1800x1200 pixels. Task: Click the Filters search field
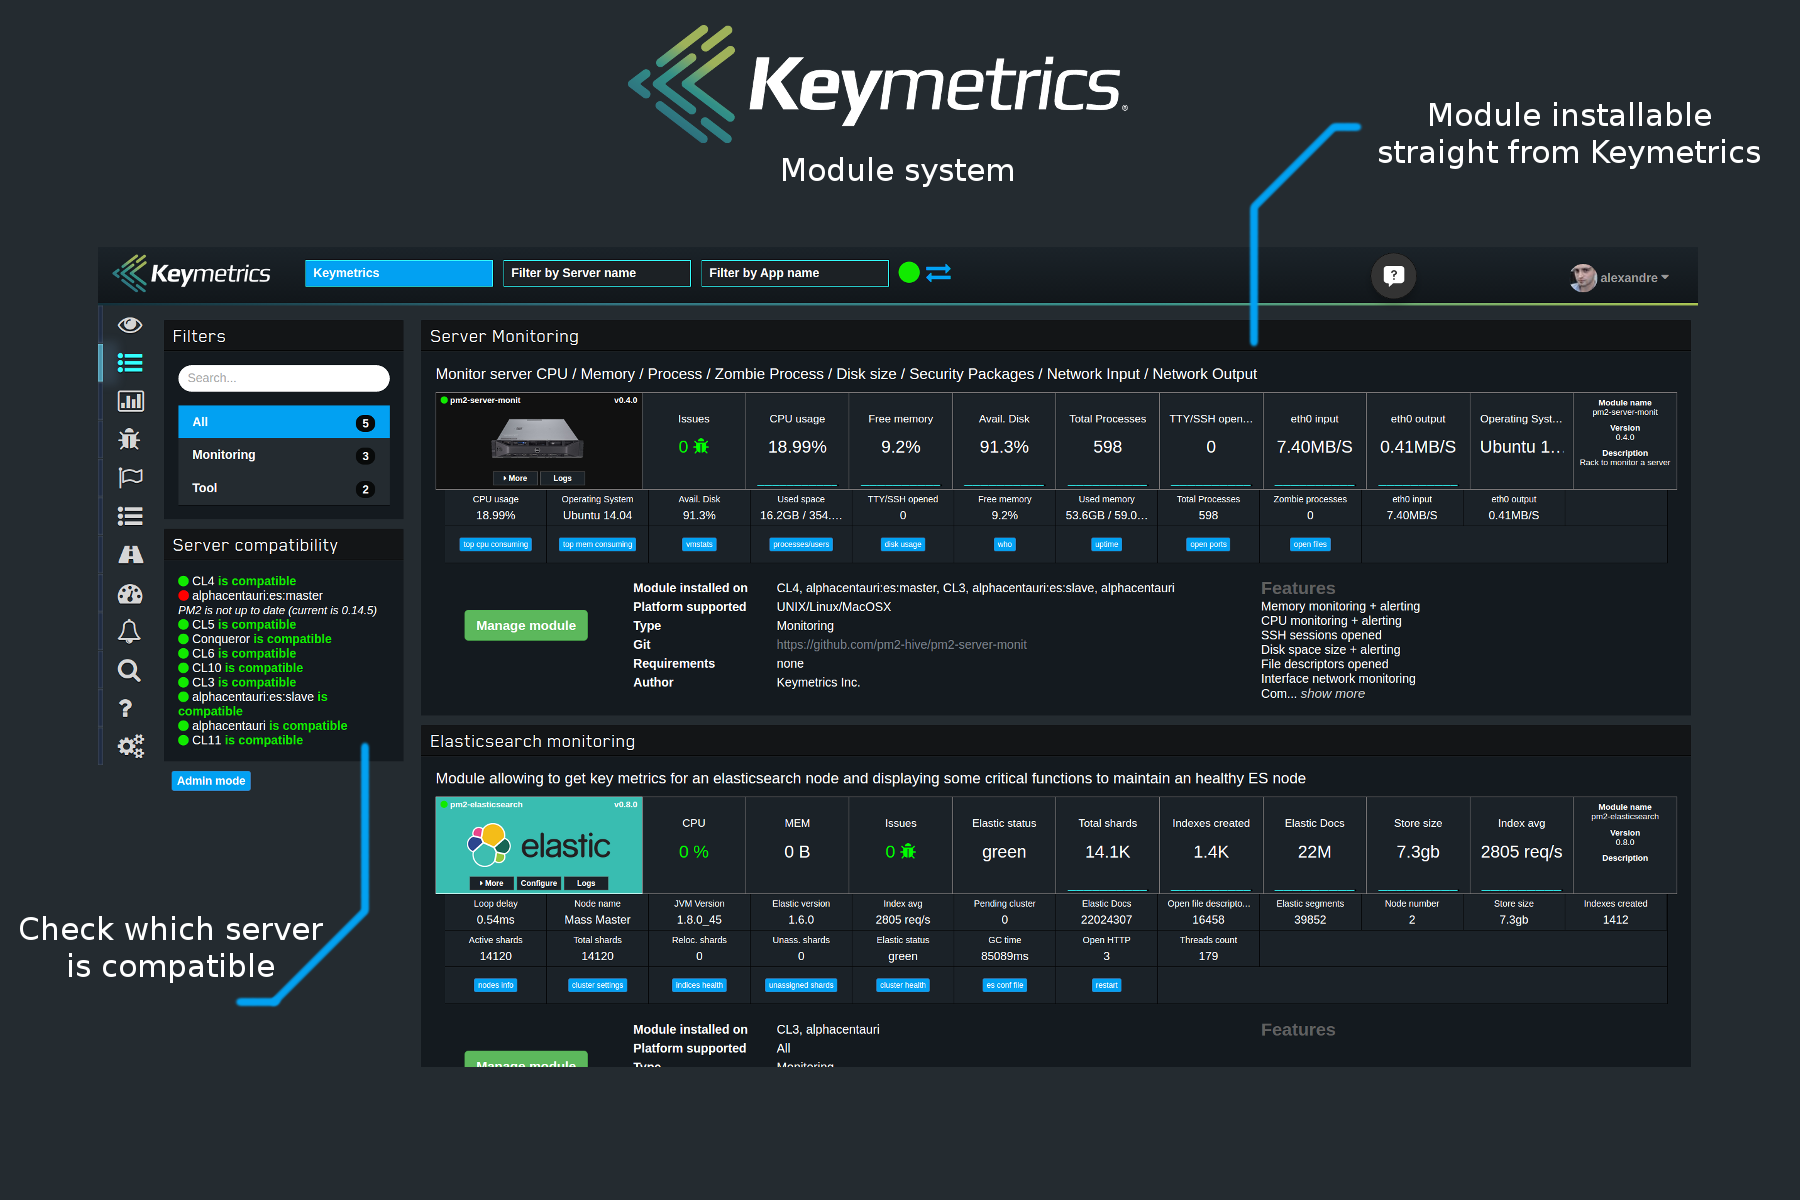click(x=284, y=378)
